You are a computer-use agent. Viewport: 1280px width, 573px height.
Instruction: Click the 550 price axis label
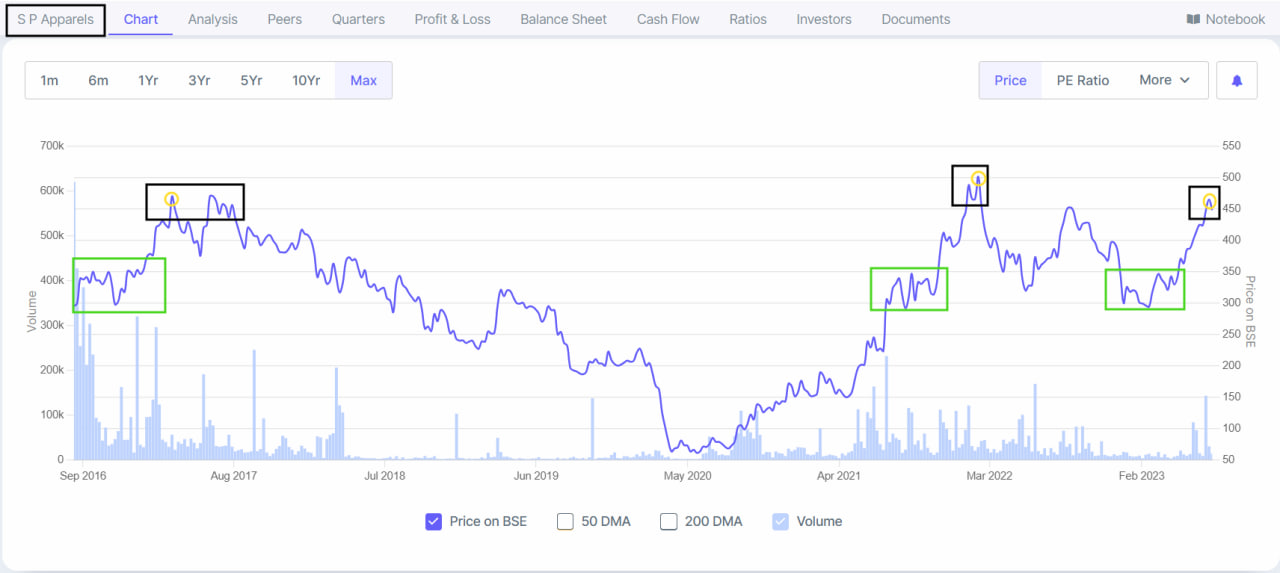click(1231, 146)
